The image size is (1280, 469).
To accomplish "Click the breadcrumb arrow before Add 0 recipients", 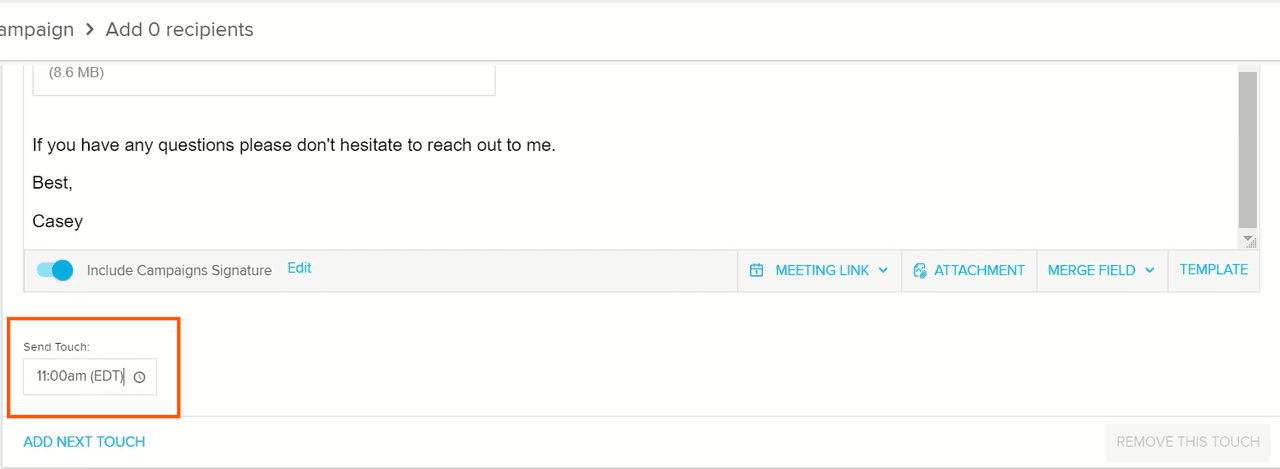I will pyautogui.click(x=90, y=30).
